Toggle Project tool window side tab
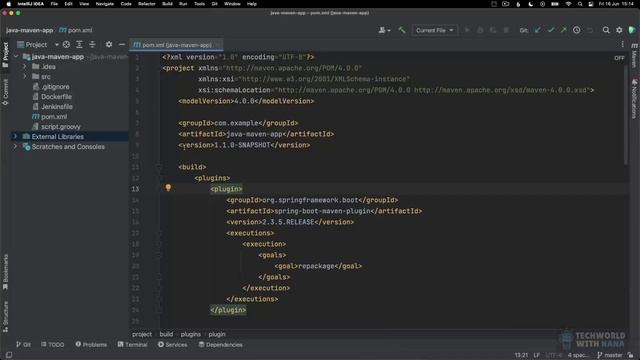Screen dimensions: 640x360 click(x=5, y=55)
